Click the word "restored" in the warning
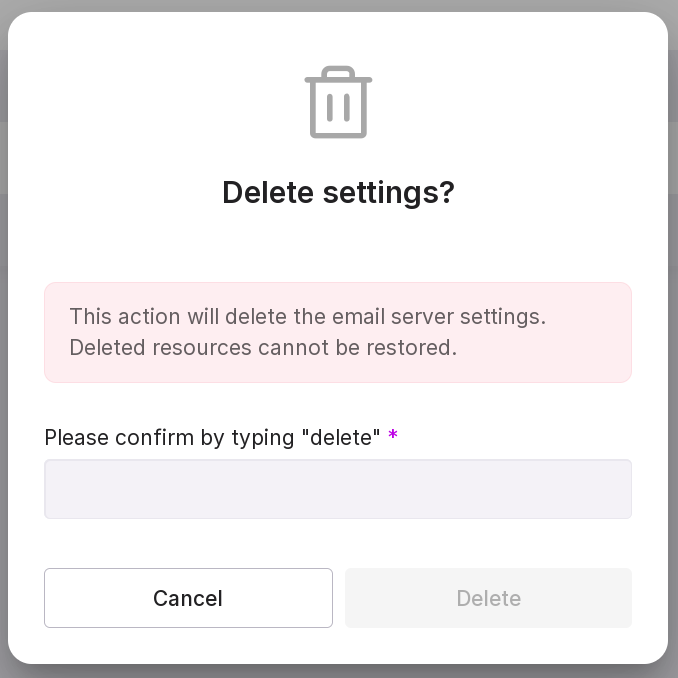Image resolution: width=678 pixels, height=678 pixels. [418, 348]
